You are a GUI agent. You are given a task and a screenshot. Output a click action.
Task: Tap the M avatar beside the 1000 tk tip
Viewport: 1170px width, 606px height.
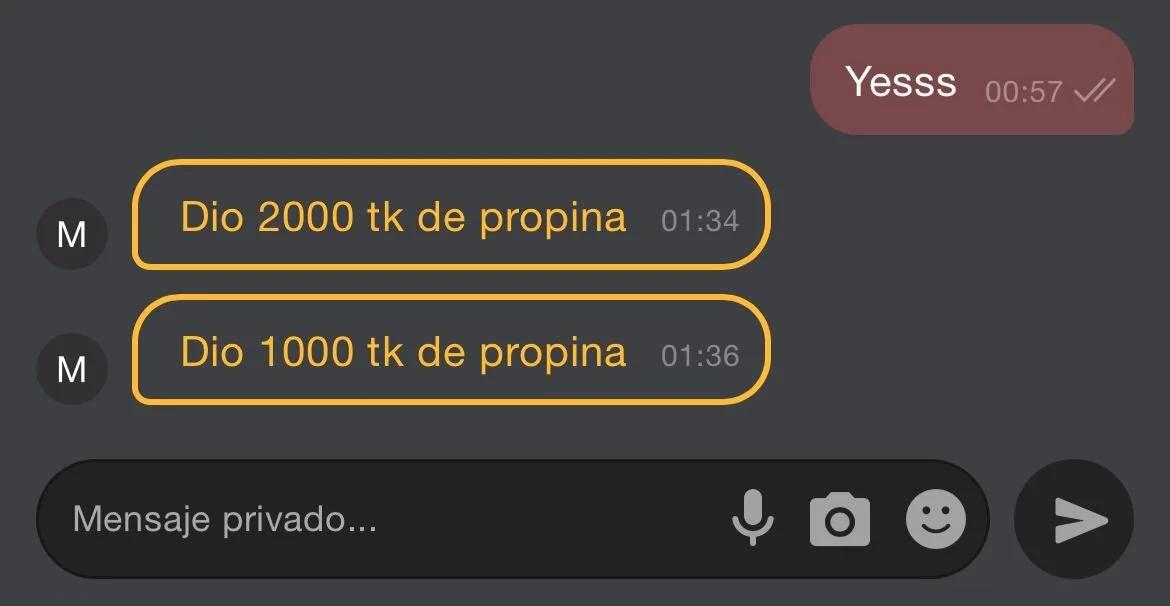pyautogui.click(x=72, y=369)
